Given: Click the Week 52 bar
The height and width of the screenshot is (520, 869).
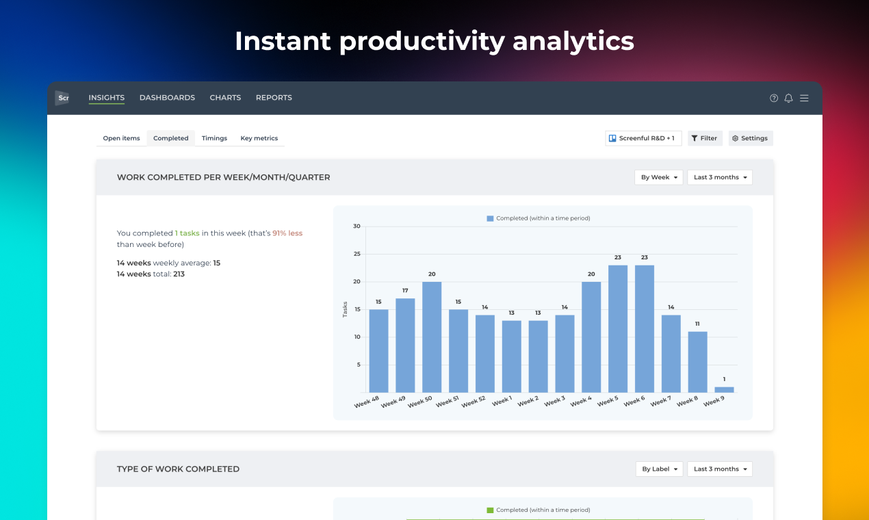Looking at the screenshot, I should (x=485, y=354).
